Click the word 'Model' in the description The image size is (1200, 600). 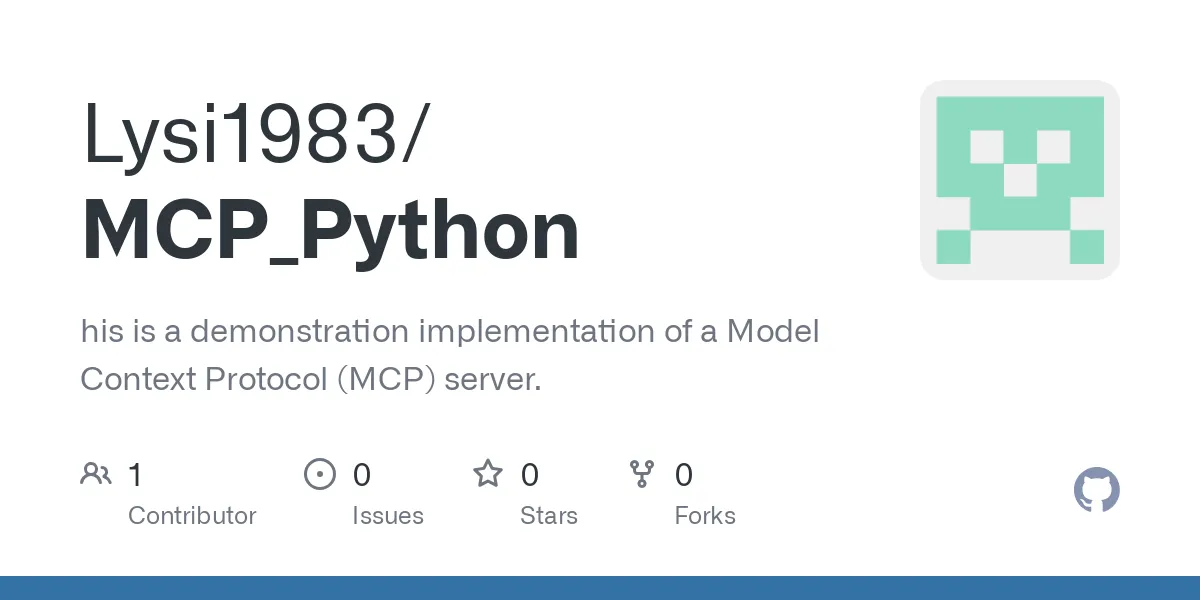click(x=773, y=331)
